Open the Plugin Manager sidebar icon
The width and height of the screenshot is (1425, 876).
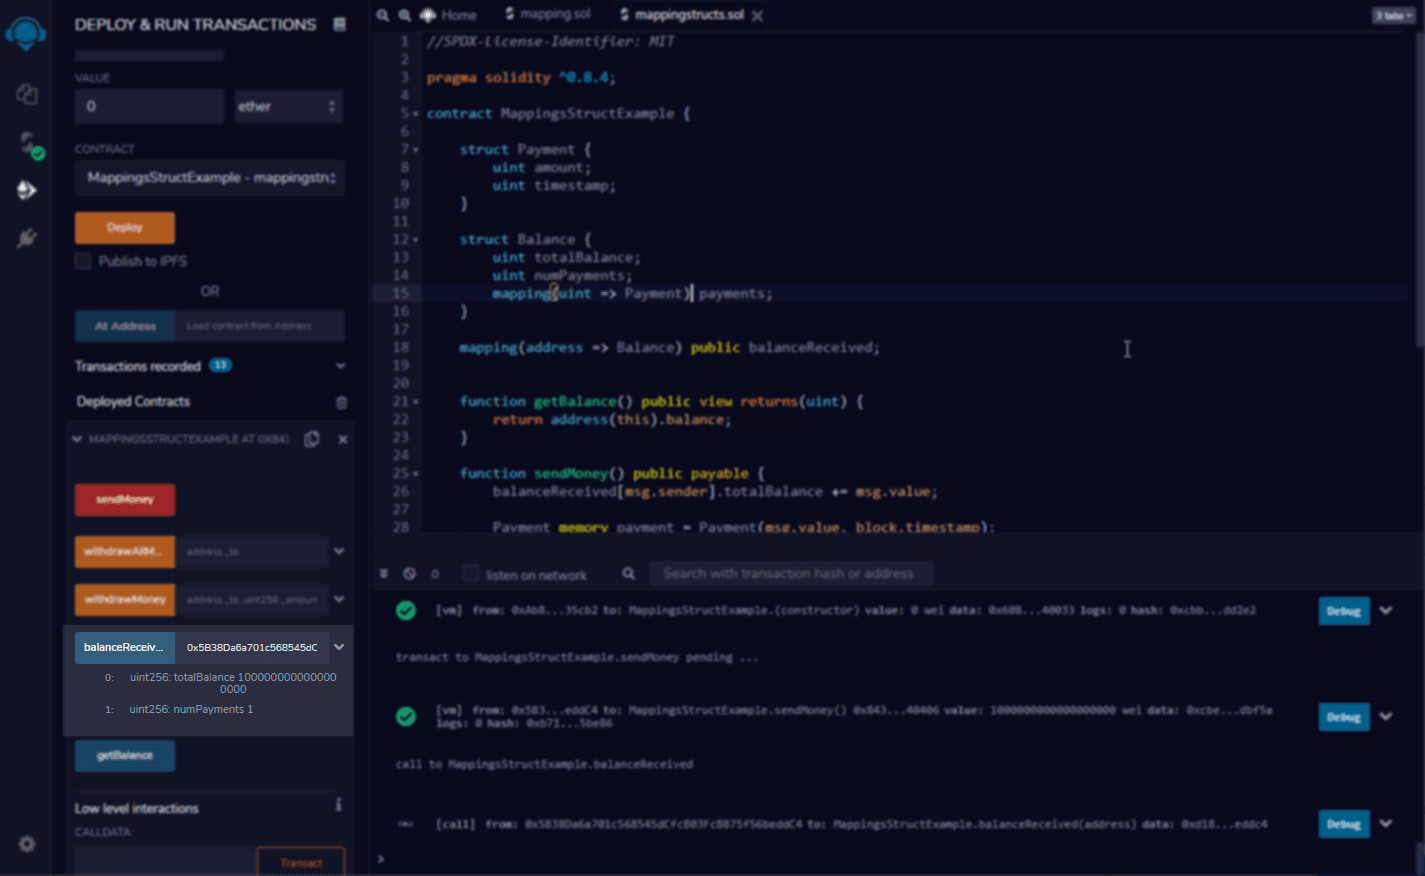click(x=27, y=238)
